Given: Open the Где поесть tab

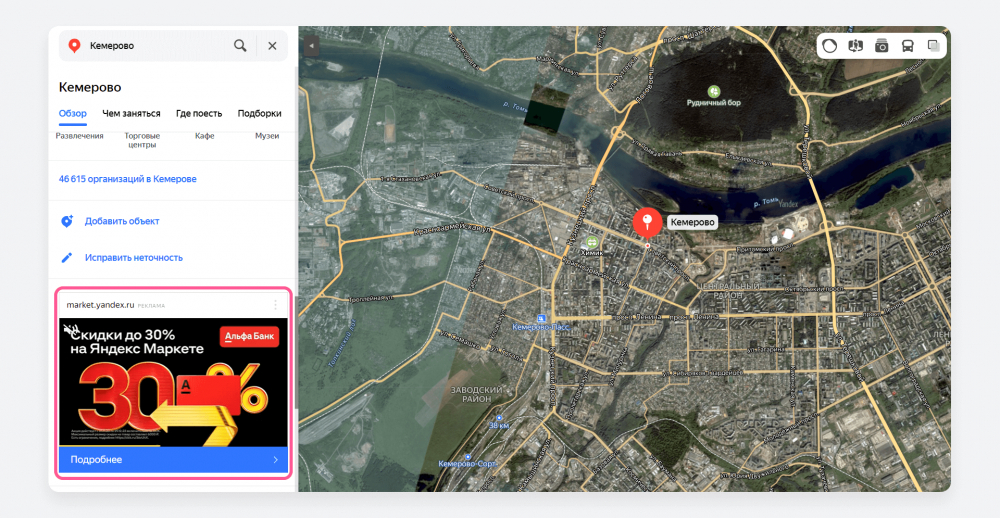Looking at the screenshot, I should pos(199,114).
